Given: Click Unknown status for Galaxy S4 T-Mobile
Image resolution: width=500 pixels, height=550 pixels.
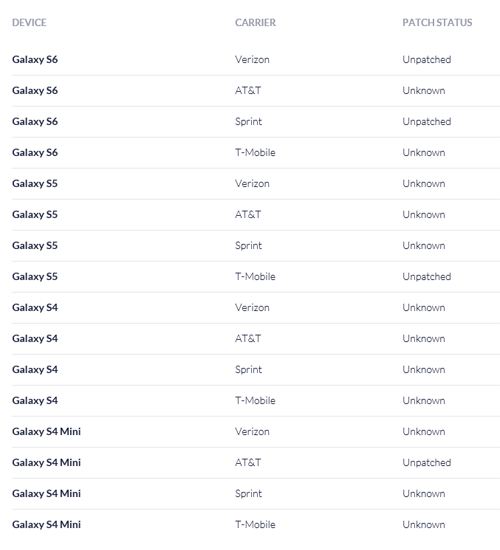Looking at the screenshot, I should 424,401.
